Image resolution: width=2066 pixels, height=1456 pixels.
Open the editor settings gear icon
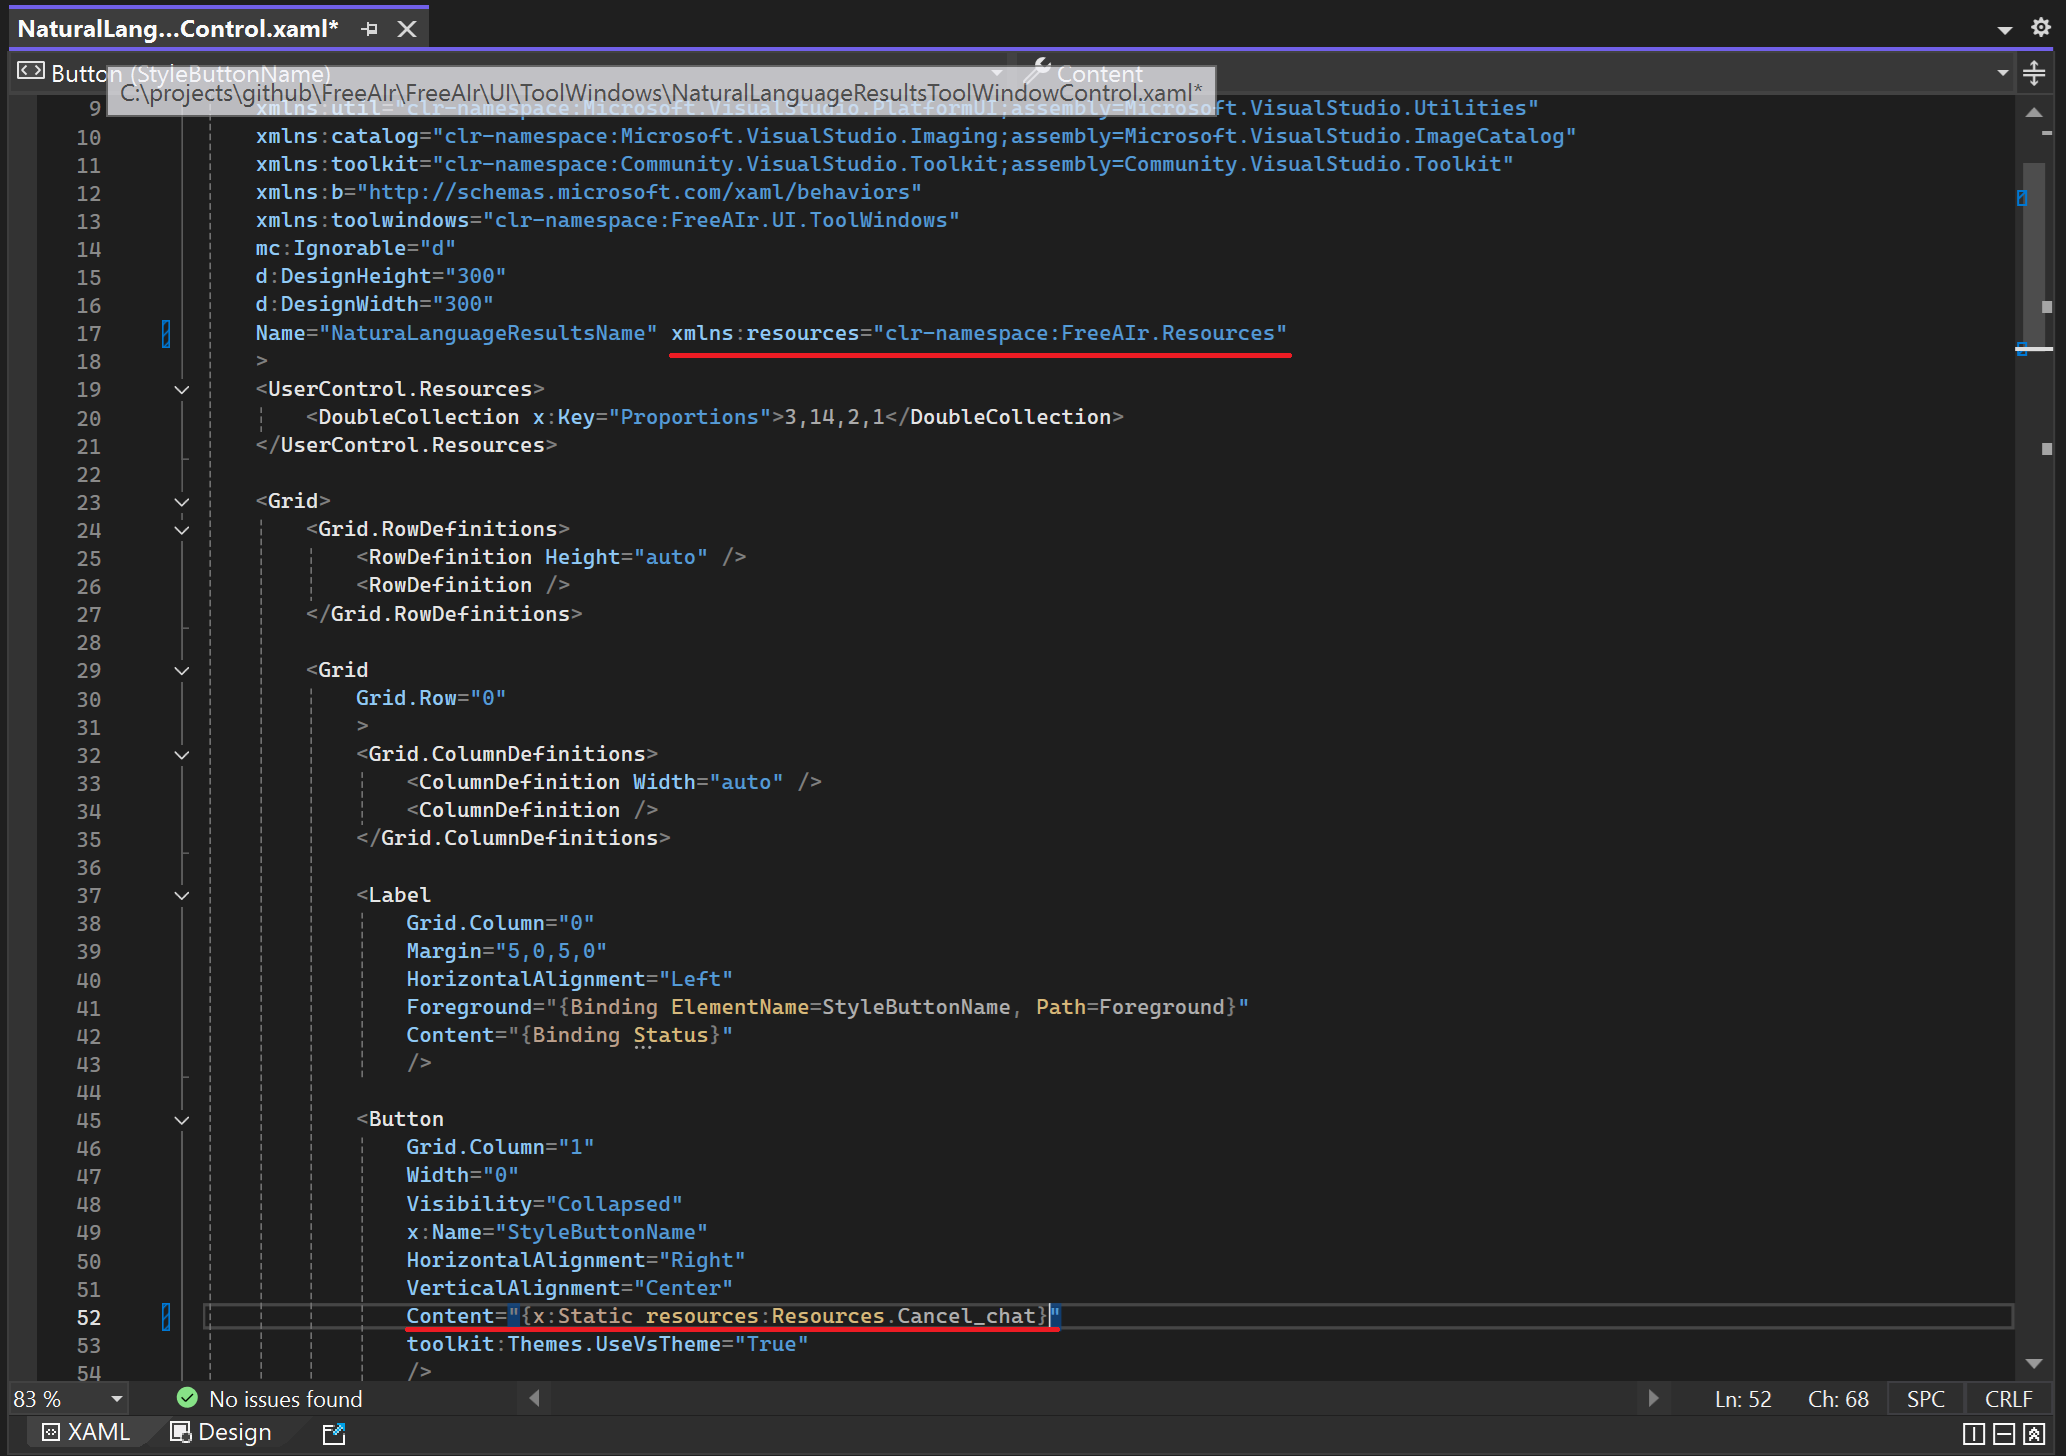(2041, 28)
